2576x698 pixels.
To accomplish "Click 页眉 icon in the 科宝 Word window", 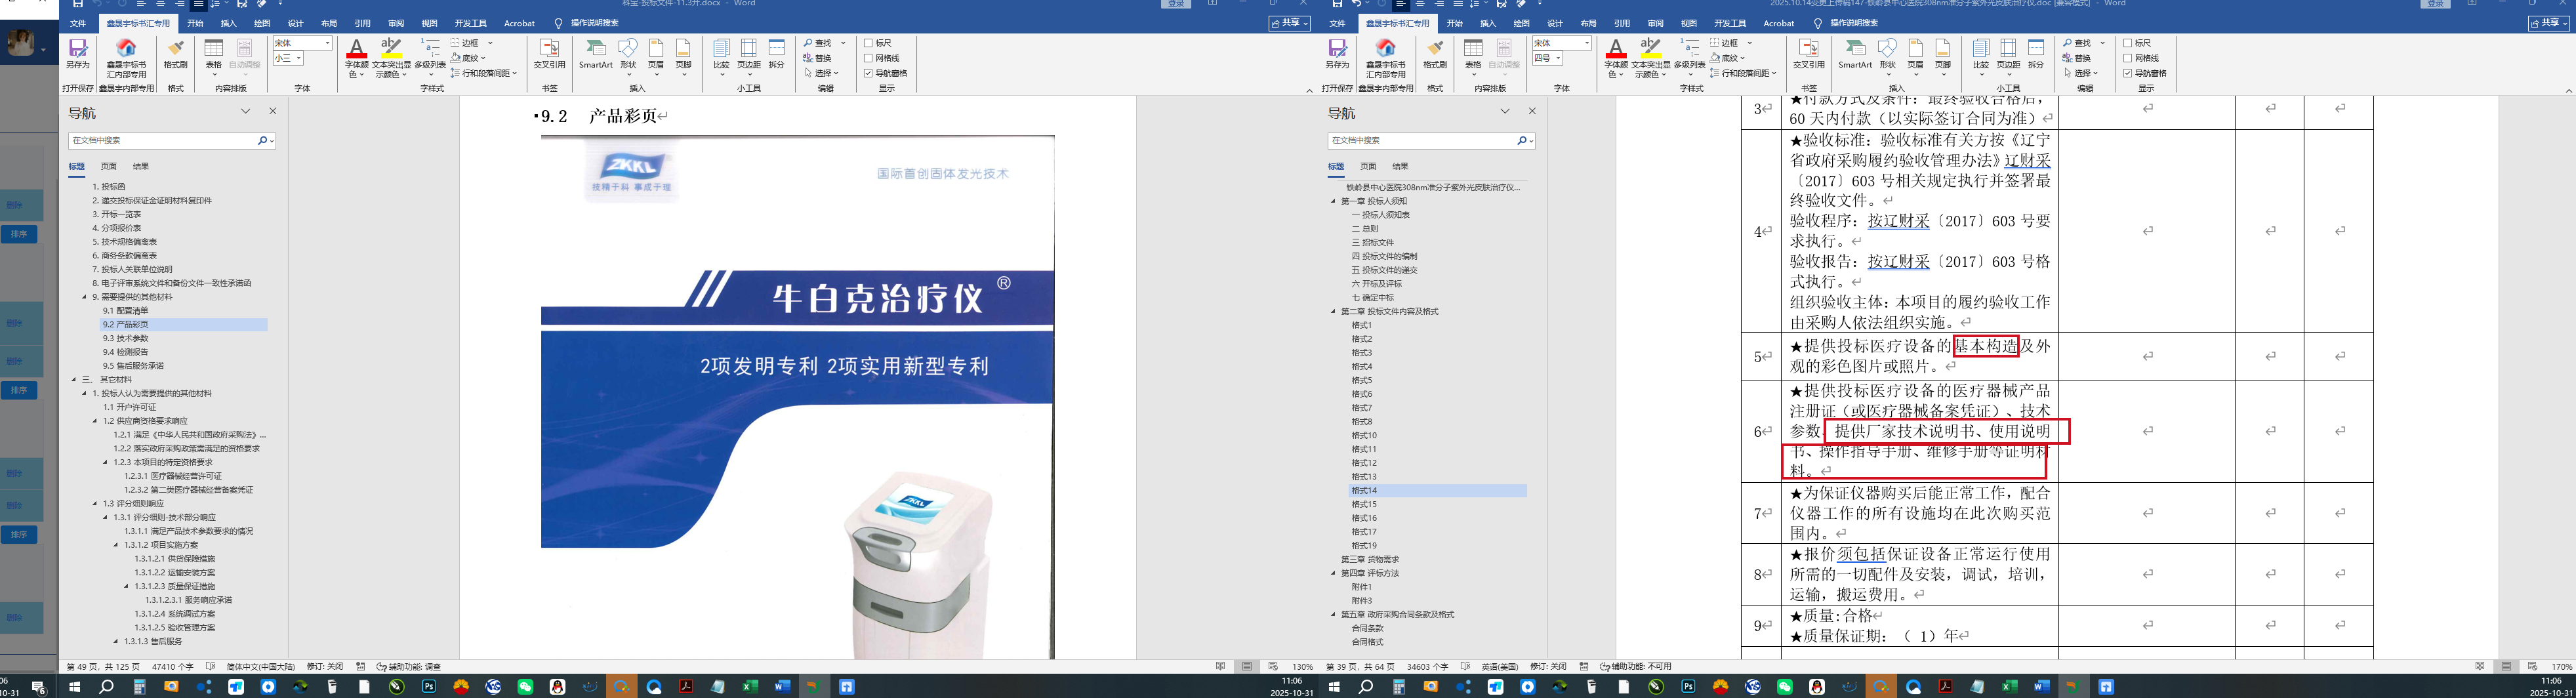I will click(656, 56).
